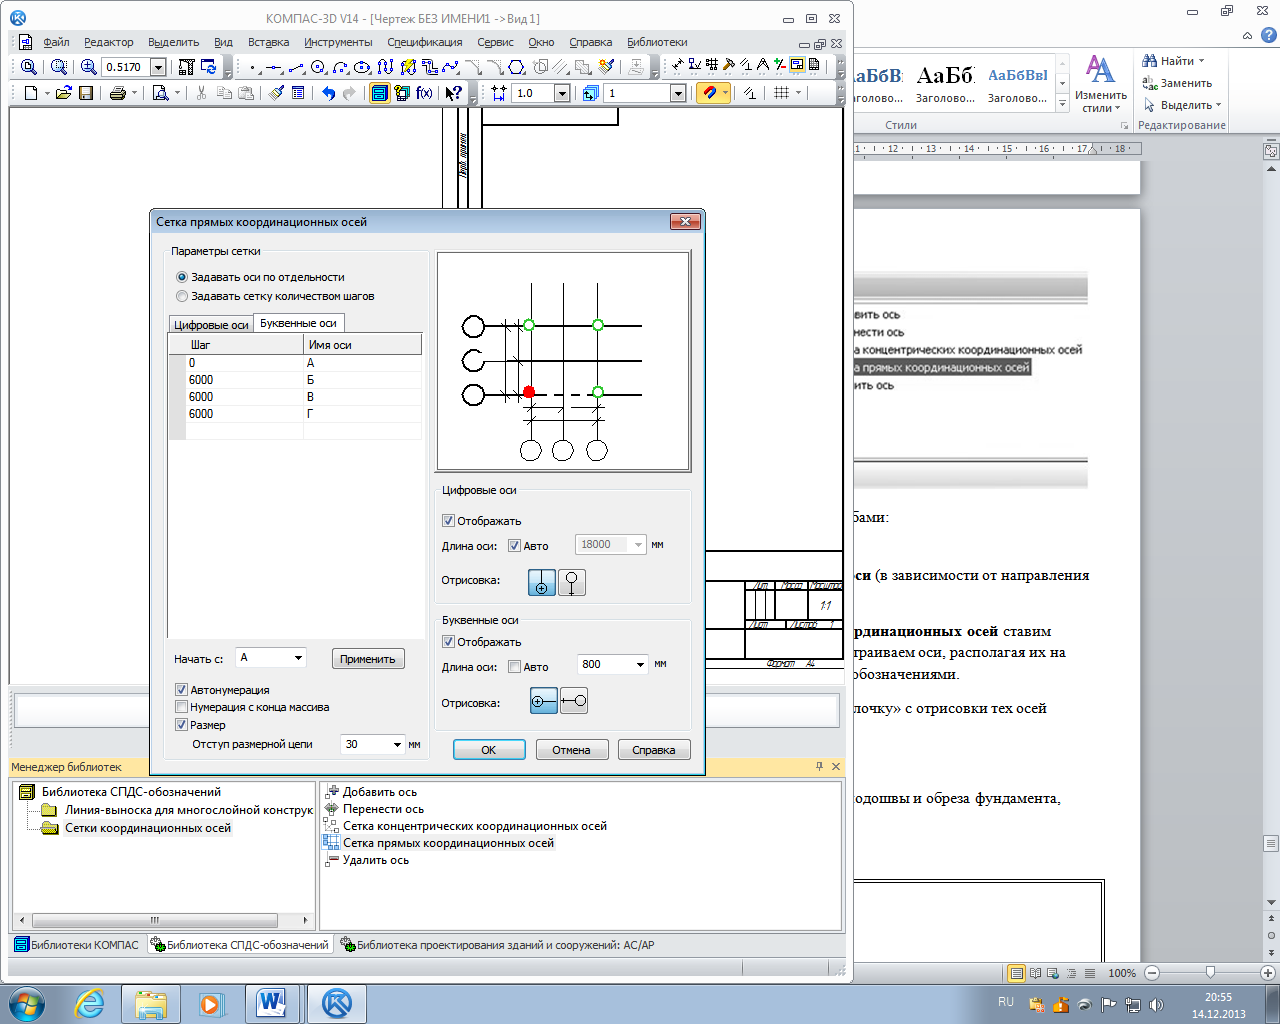Click the Variables f(x) icon
Viewport: 1280px width, 1024px height.
[x=425, y=93]
